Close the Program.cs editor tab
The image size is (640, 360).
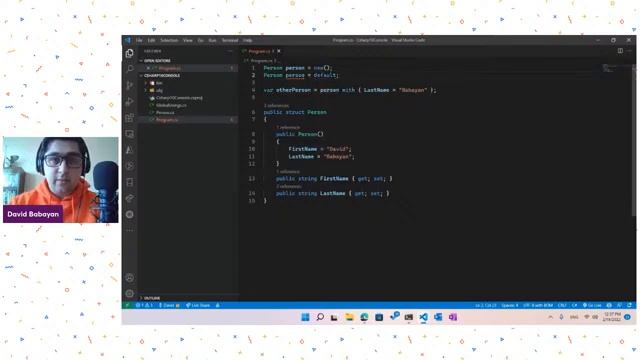pos(279,51)
